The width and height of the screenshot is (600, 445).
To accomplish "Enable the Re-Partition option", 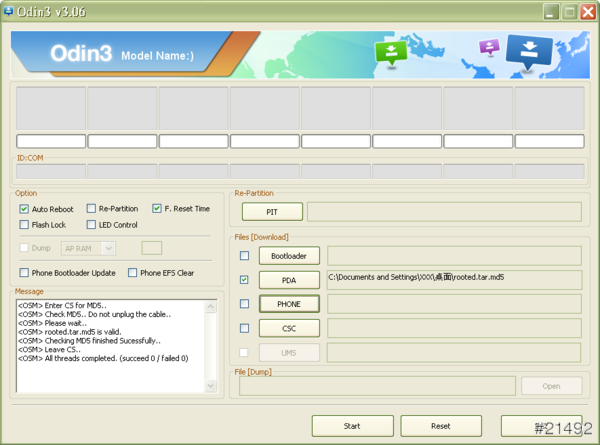I will tap(91, 209).
